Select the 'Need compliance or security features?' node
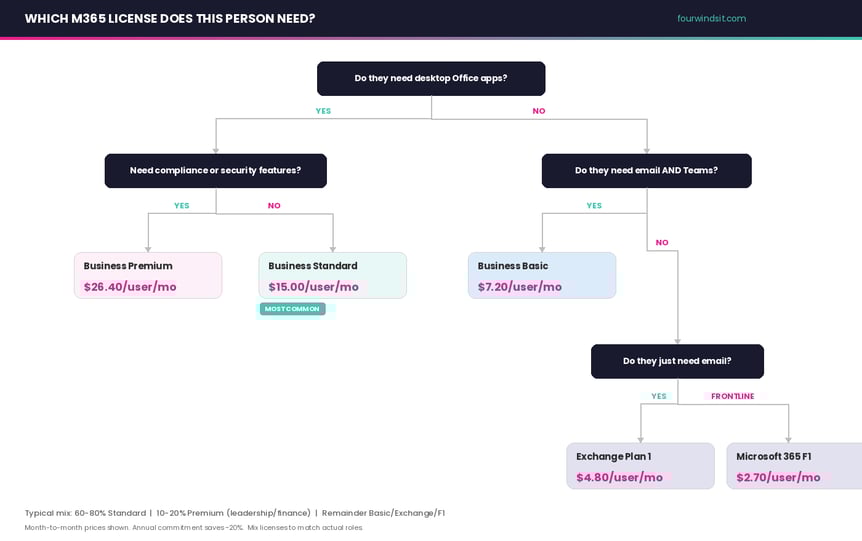The image size is (862, 541). pos(215,170)
